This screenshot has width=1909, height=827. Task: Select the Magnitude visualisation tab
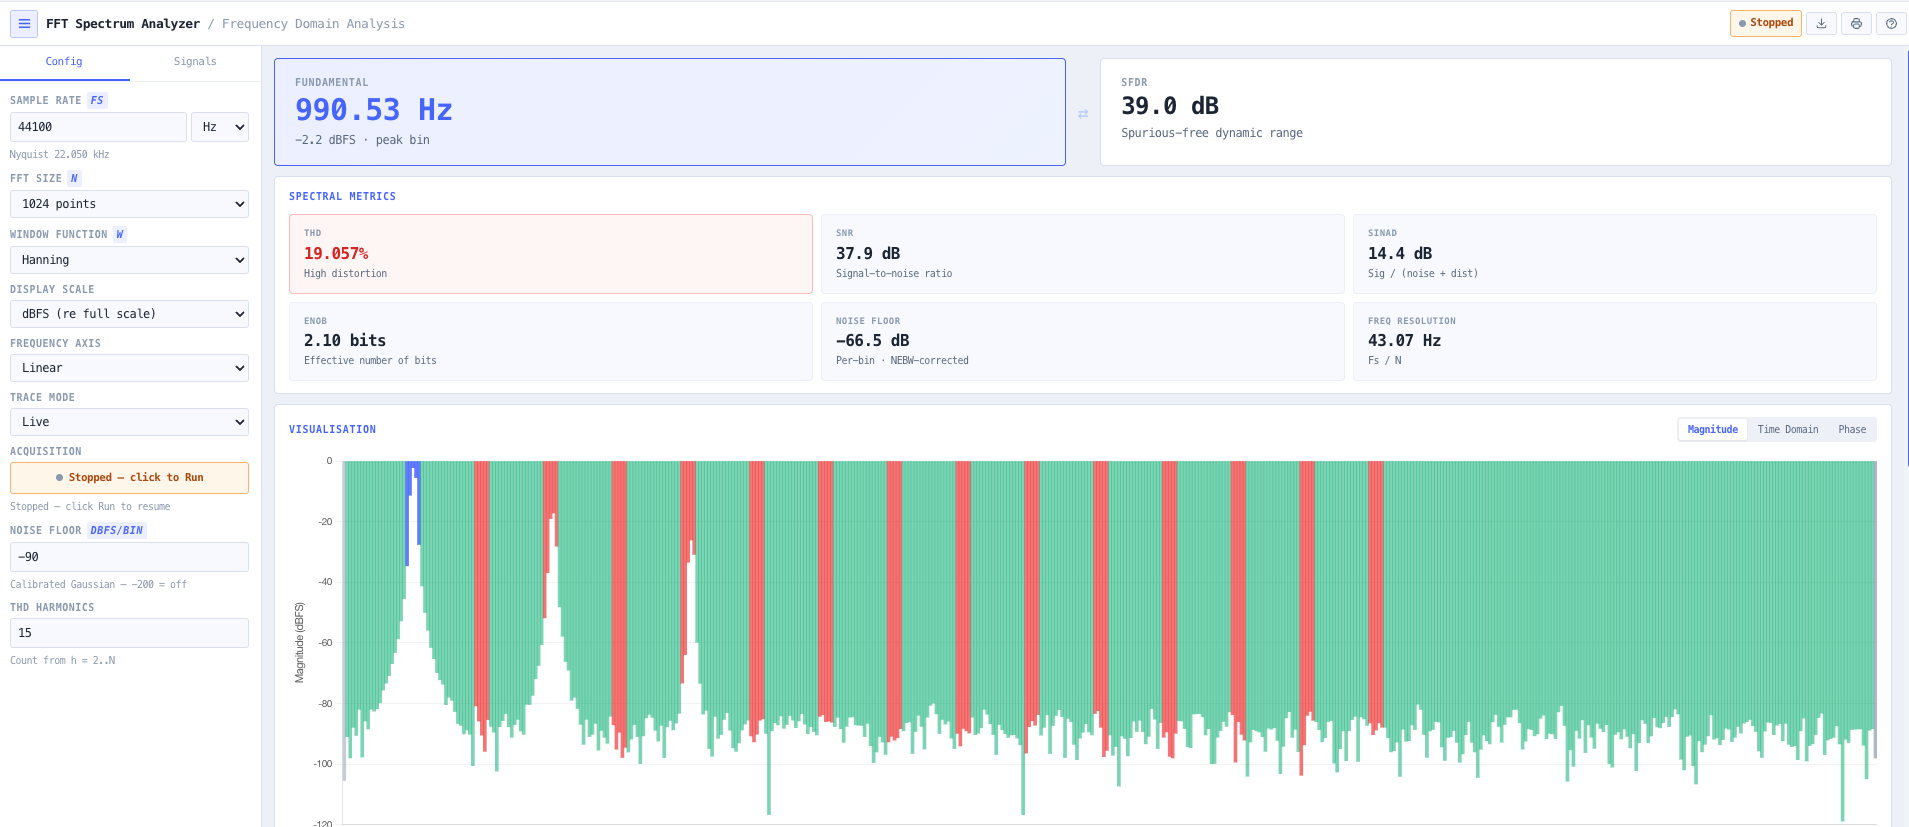[1712, 430]
